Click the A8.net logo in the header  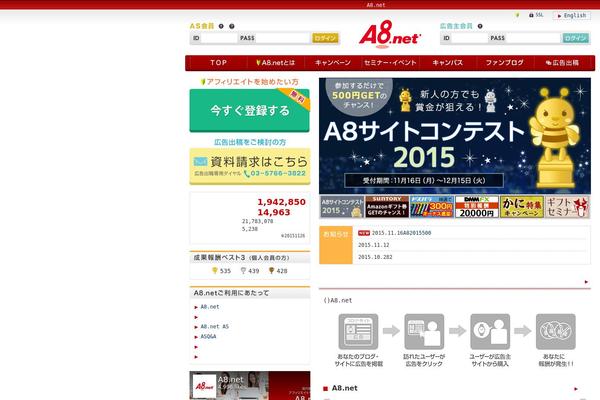click(390, 34)
